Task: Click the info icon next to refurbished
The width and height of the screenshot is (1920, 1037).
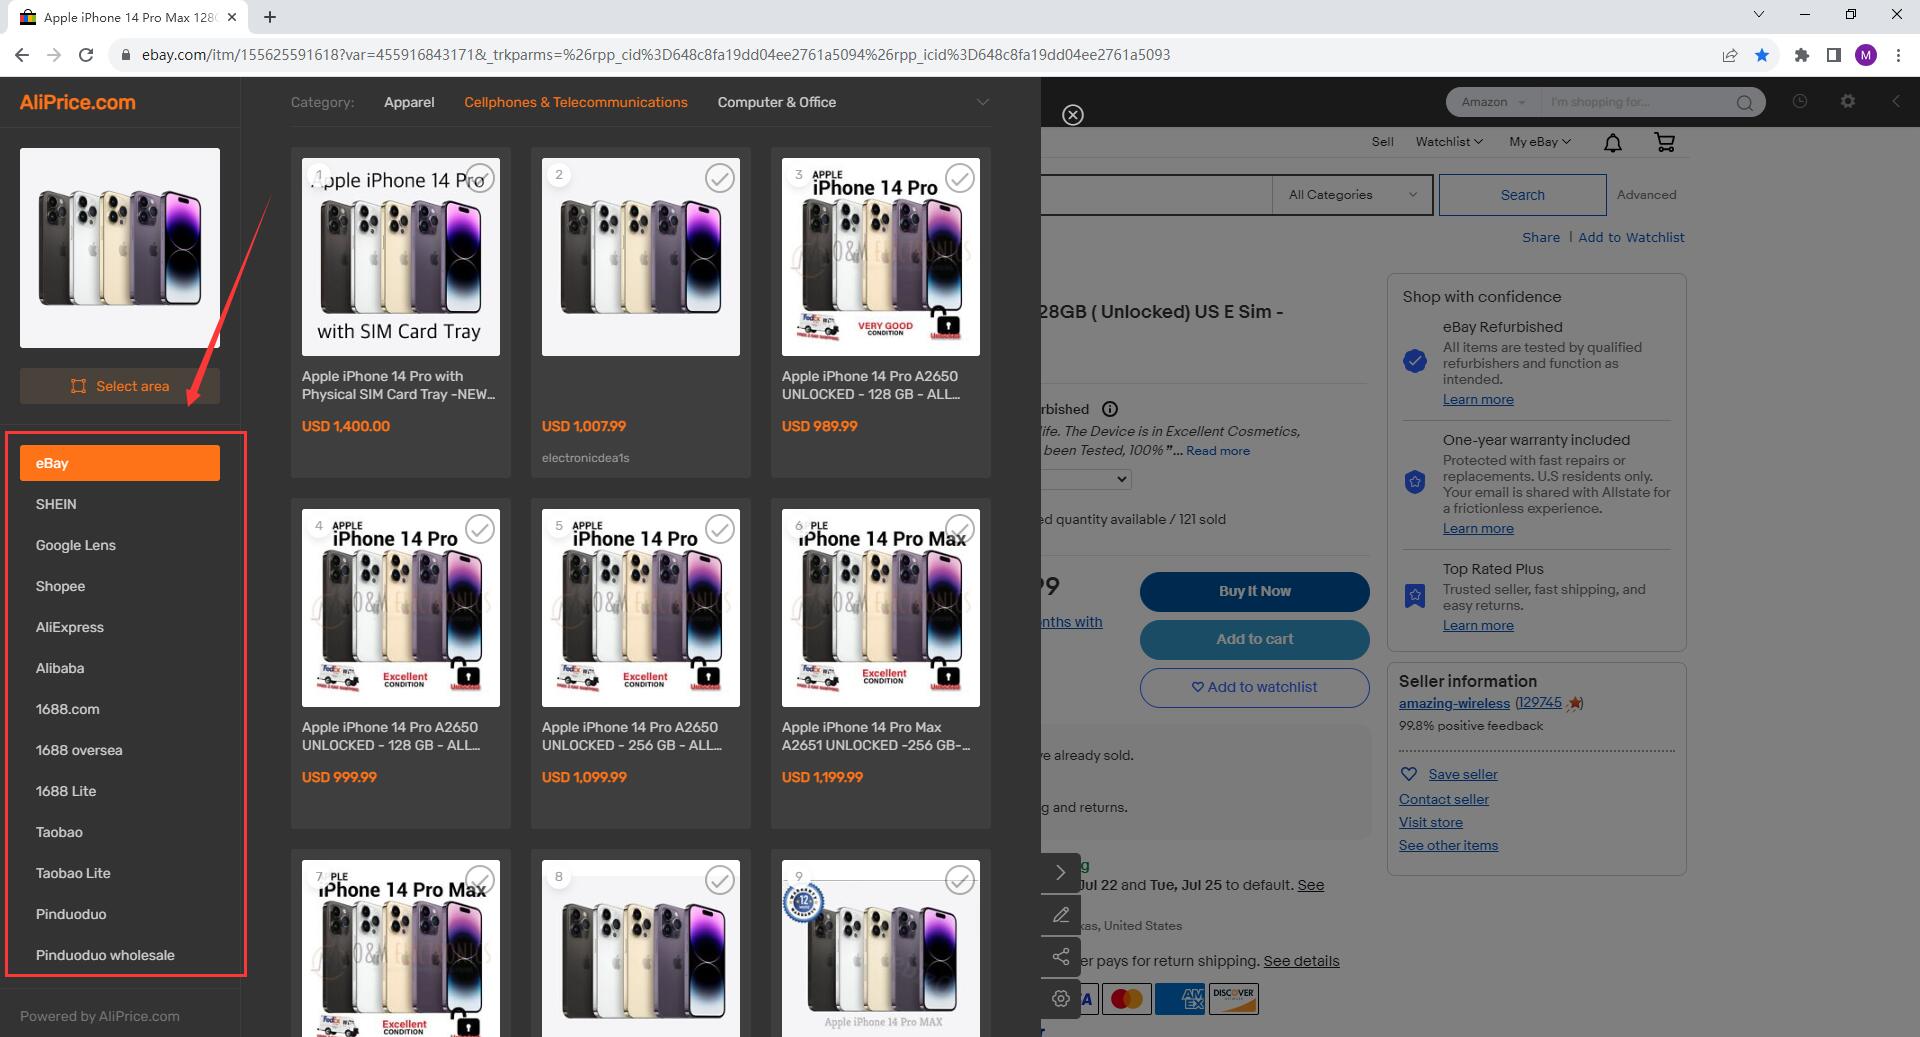Action: pos(1110,409)
